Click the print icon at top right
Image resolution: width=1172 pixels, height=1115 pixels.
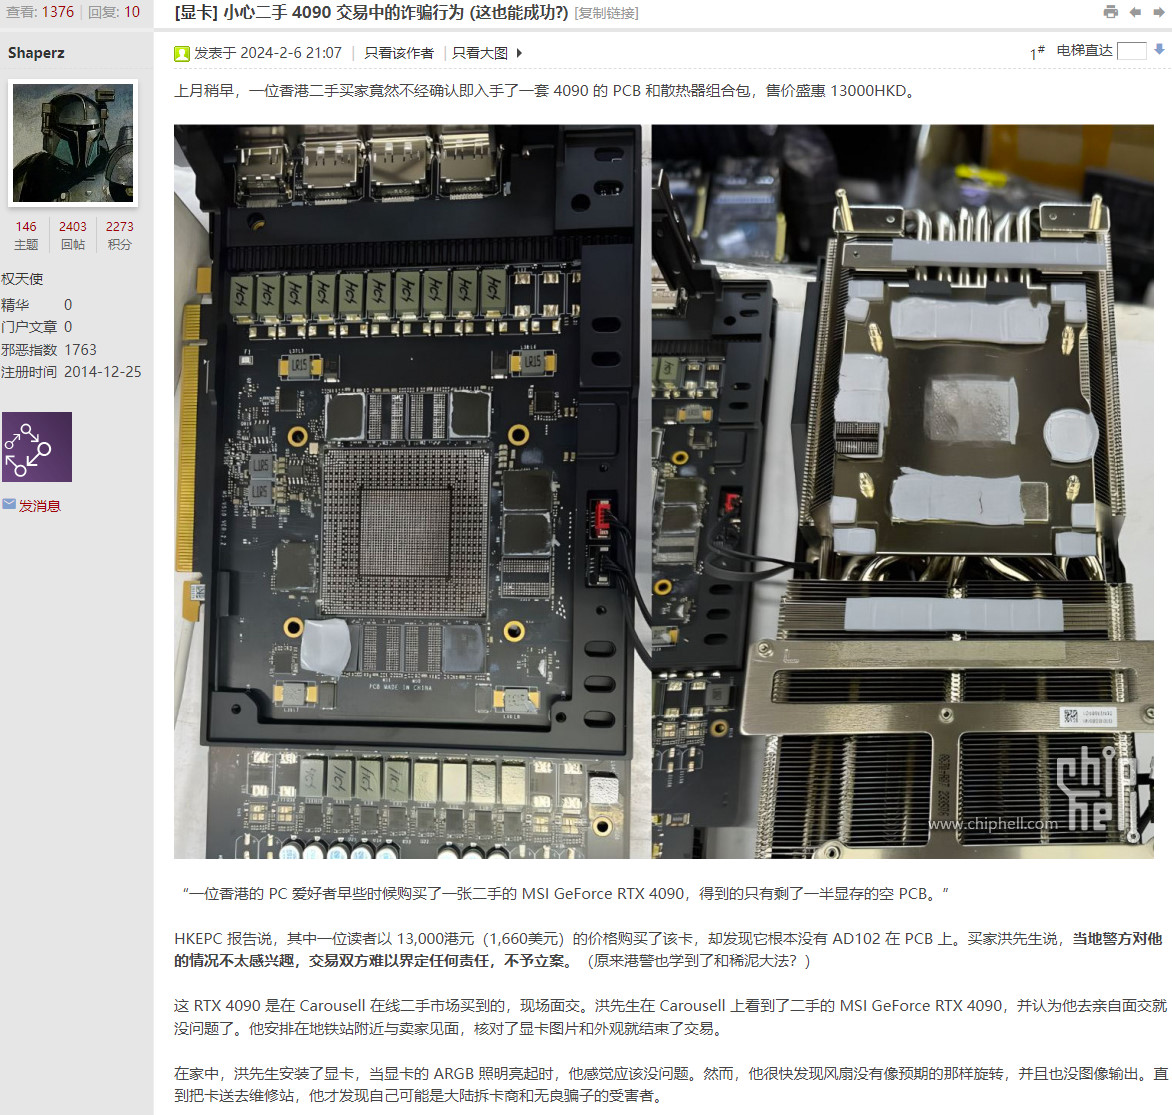pyautogui.click(x=1110, y=12)
